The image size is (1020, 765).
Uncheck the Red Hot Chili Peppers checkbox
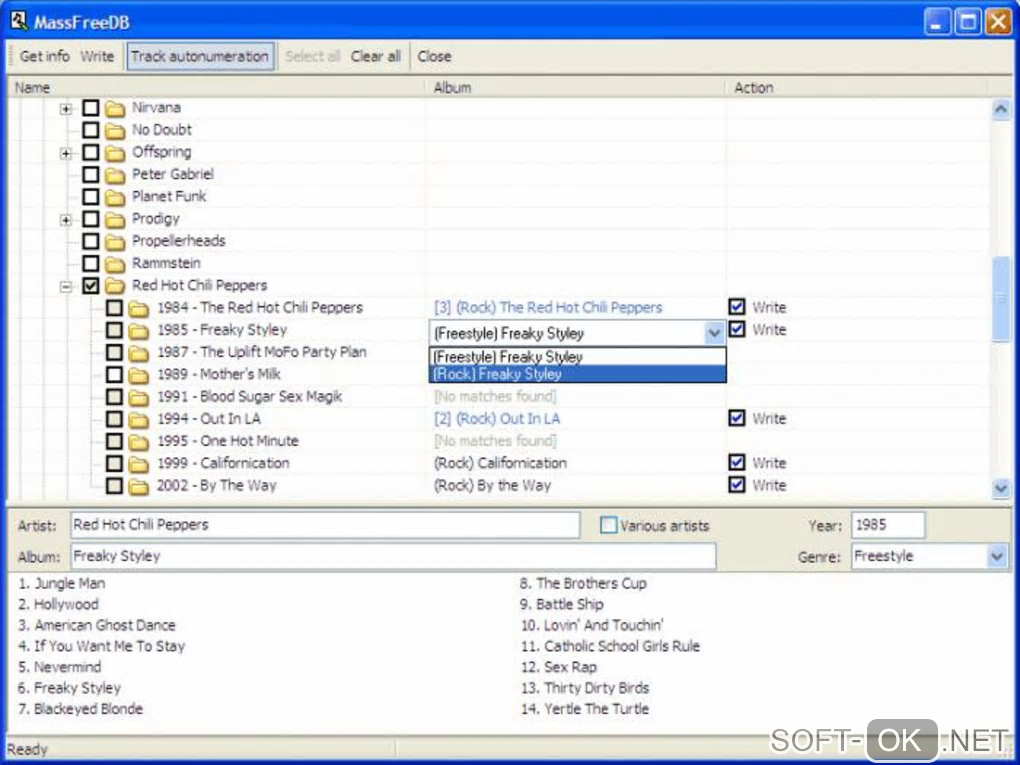coord(91,285)
